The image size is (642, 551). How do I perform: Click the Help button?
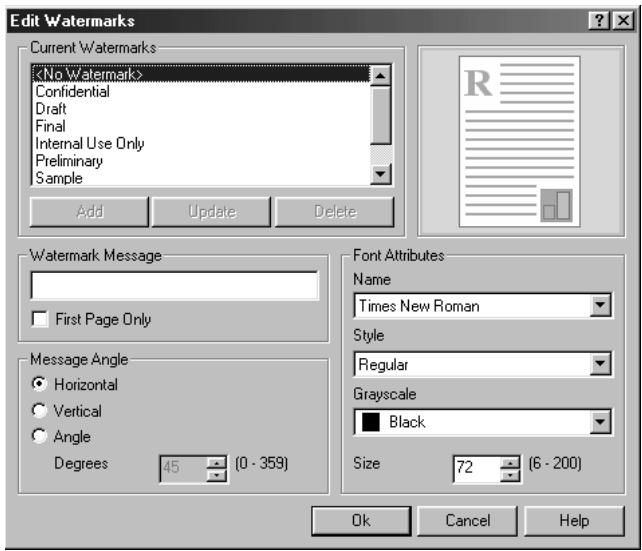click(x=574, y=521)
